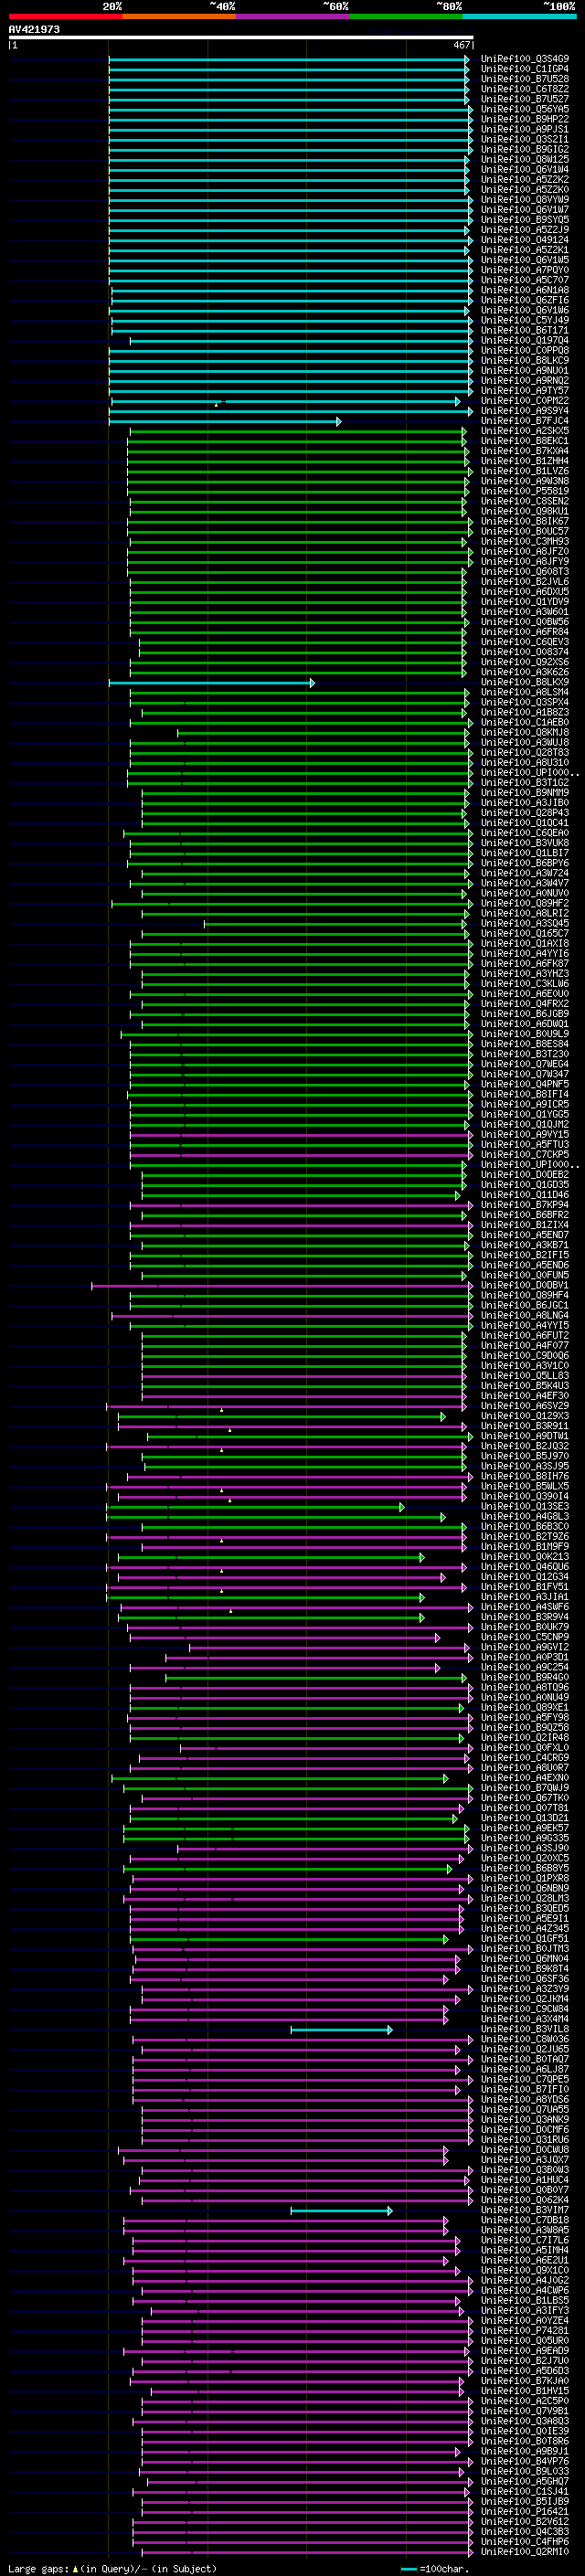Image resolution: width=585 pixels, height=2576 pixels.
Task: Click the '=100char.' scale legend
Action: click(445, 2569)
